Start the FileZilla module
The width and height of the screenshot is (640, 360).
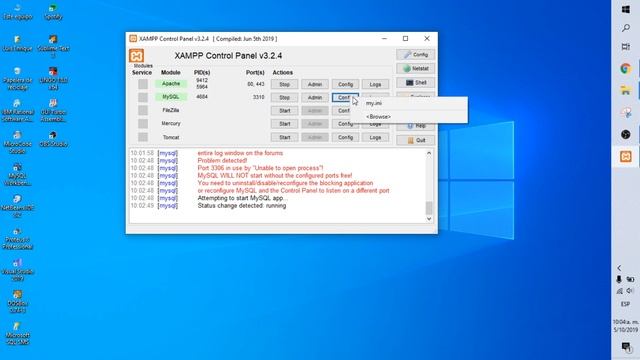[x=284, y=111]
